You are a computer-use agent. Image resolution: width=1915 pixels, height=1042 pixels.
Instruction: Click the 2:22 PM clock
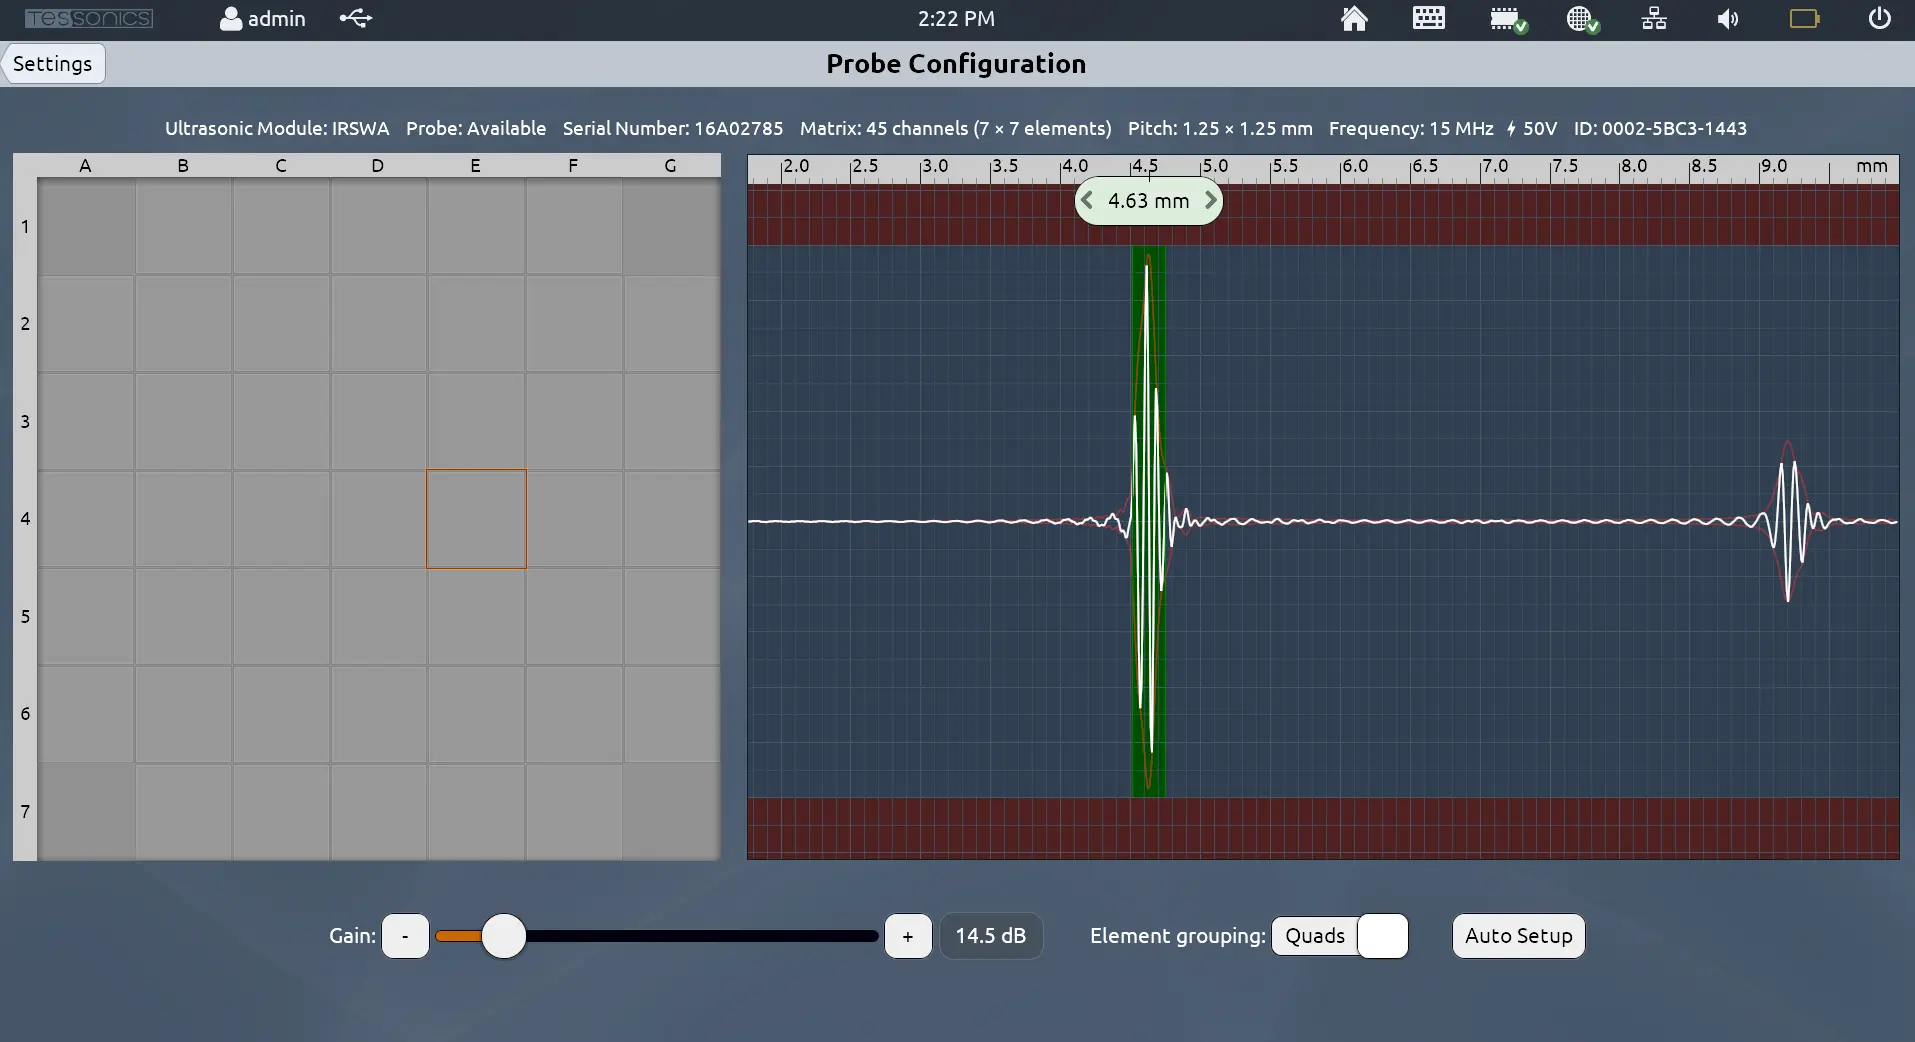pyautogui.click(x=957, y=19)
